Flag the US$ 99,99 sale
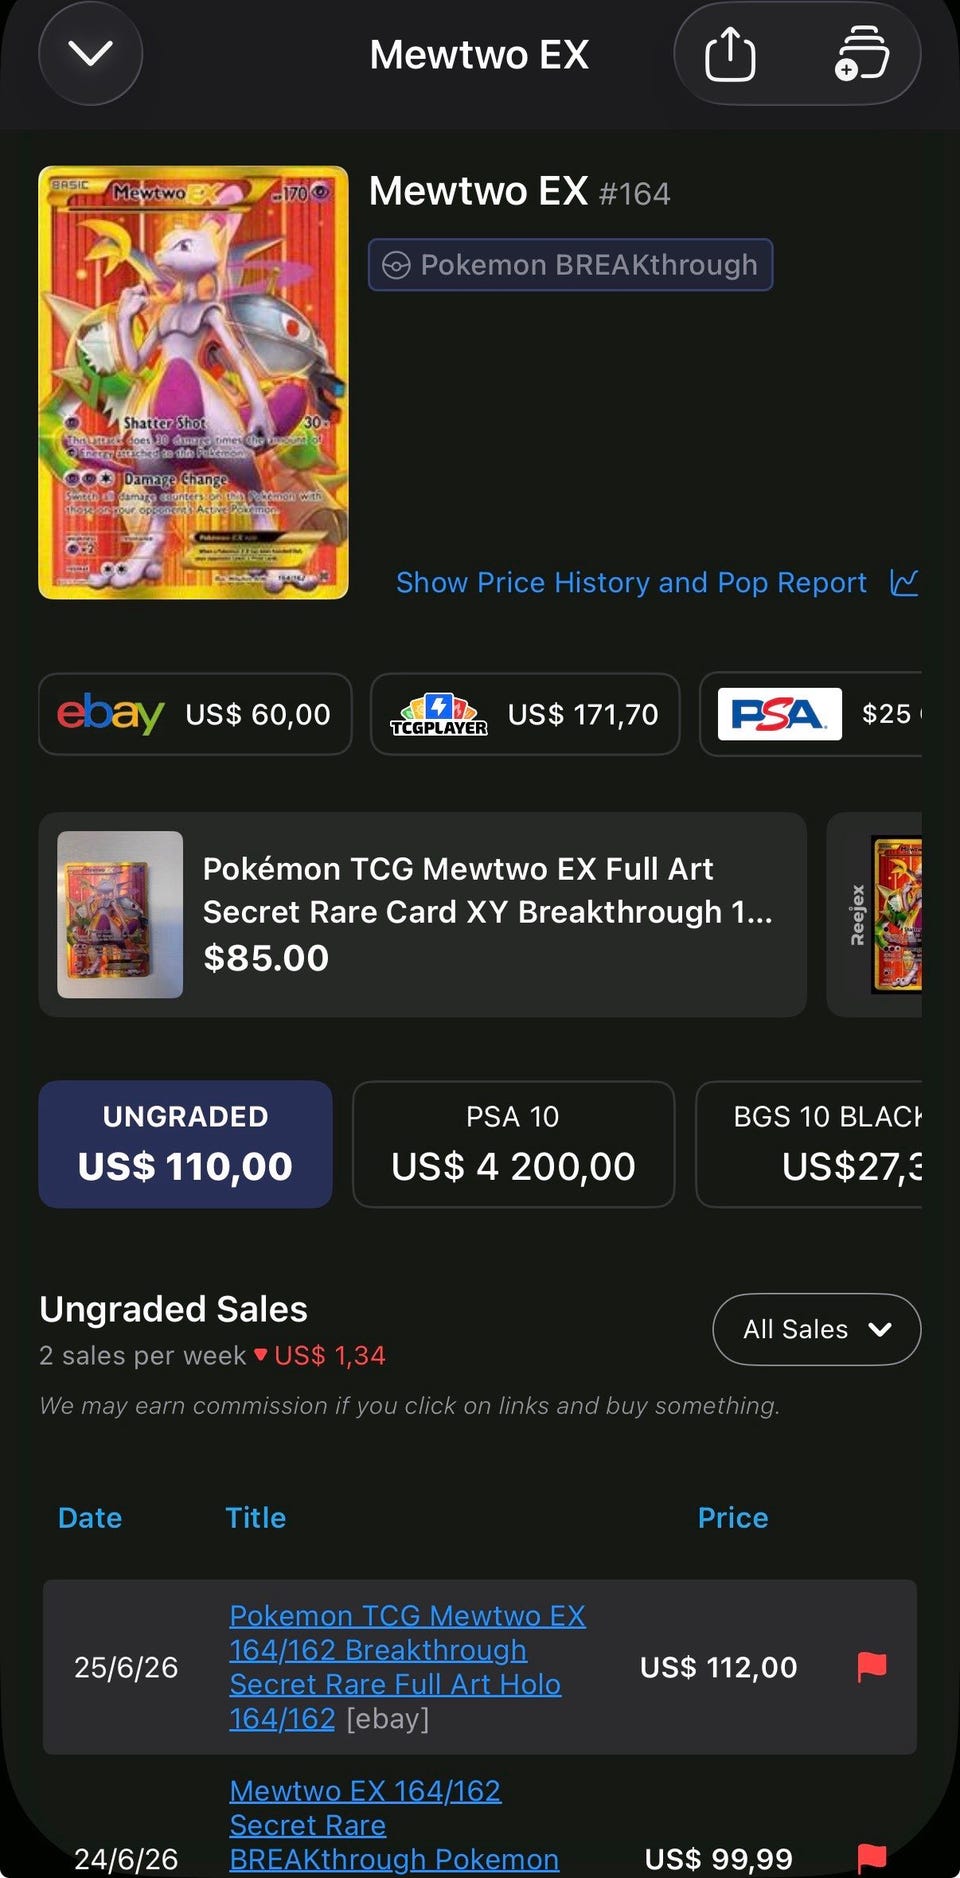Screen dimensions: 960x1878 tap(872, 1858)
